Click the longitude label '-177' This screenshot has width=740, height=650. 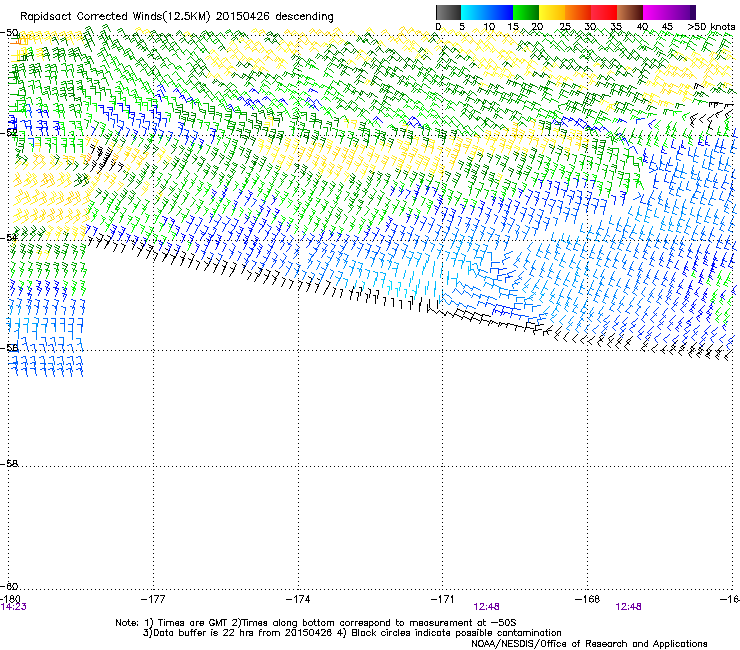click(153, 599)
